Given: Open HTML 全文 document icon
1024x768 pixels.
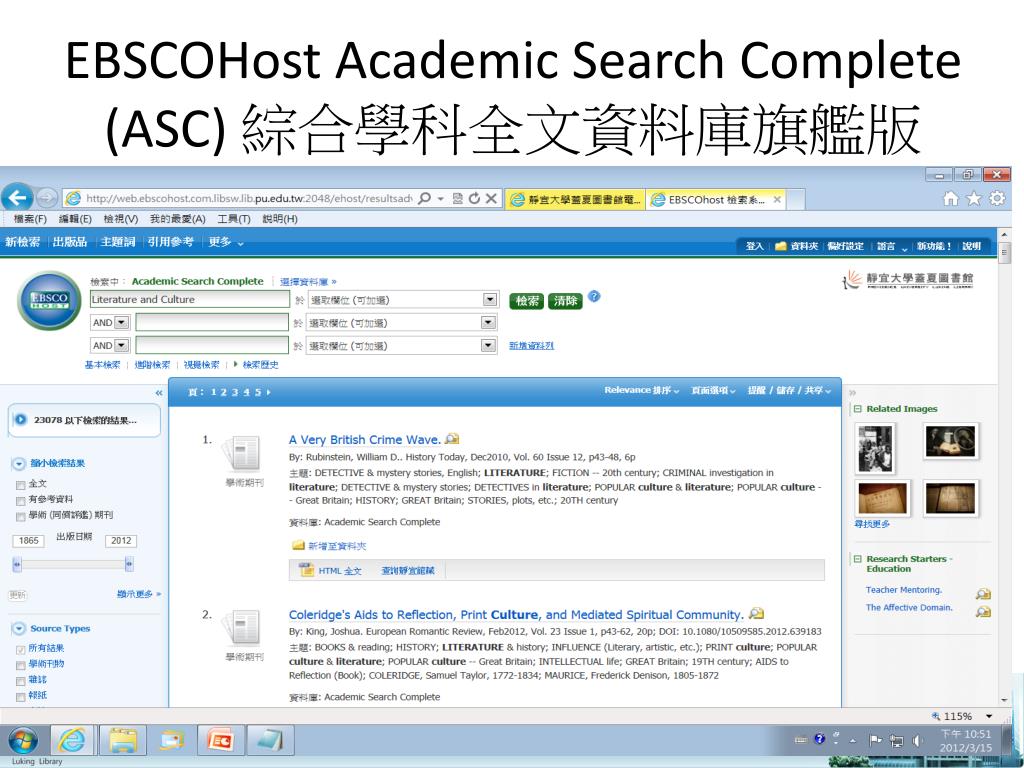Looking at the screenshot, I should (x=306, y=569).
